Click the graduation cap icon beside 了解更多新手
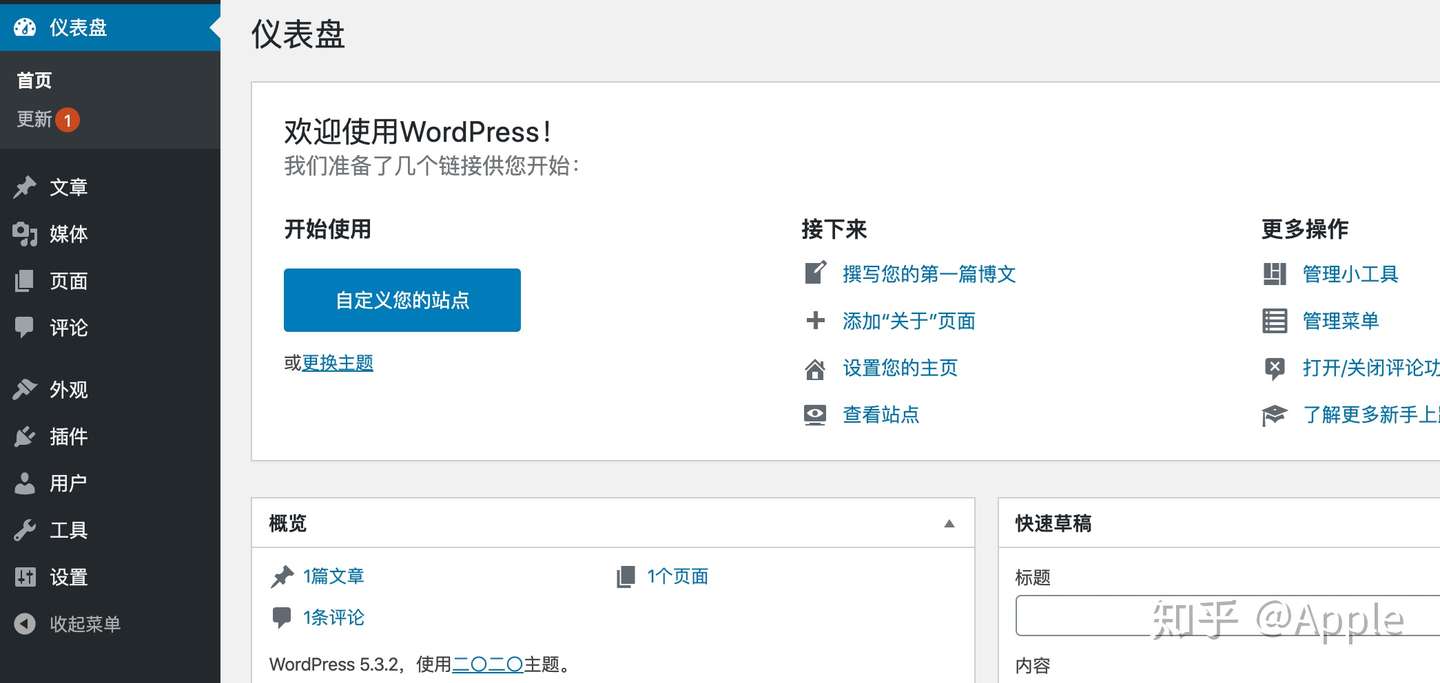 coord(1275,415)
